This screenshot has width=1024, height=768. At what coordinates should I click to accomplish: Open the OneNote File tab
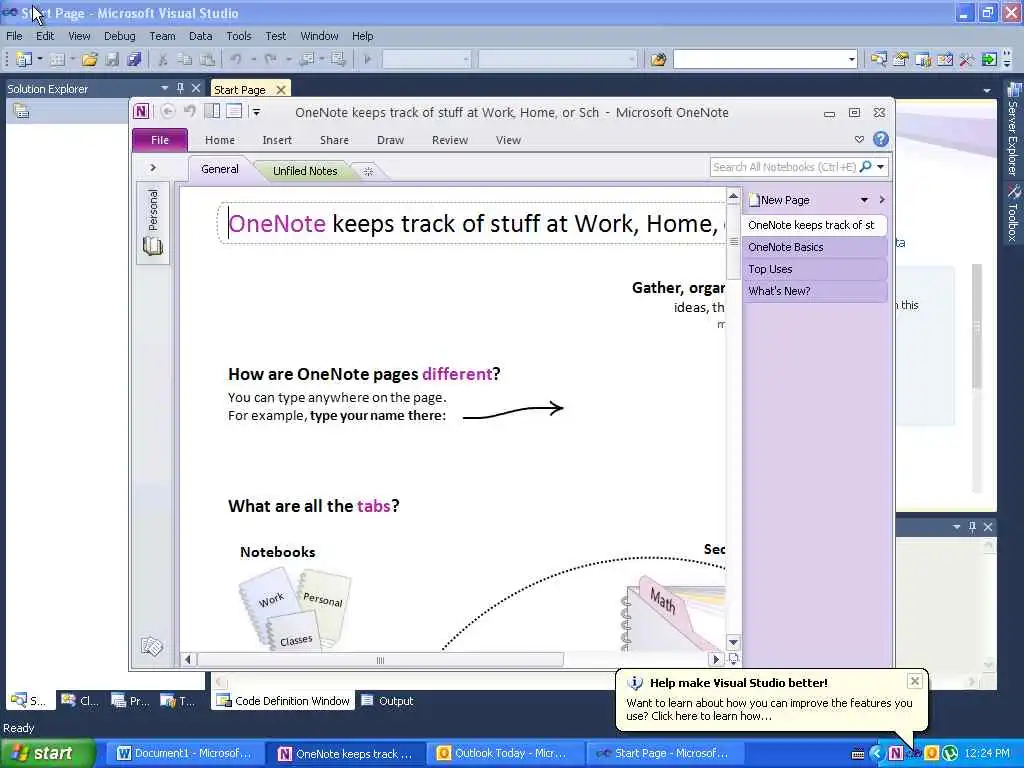click(x=160, y=140)
